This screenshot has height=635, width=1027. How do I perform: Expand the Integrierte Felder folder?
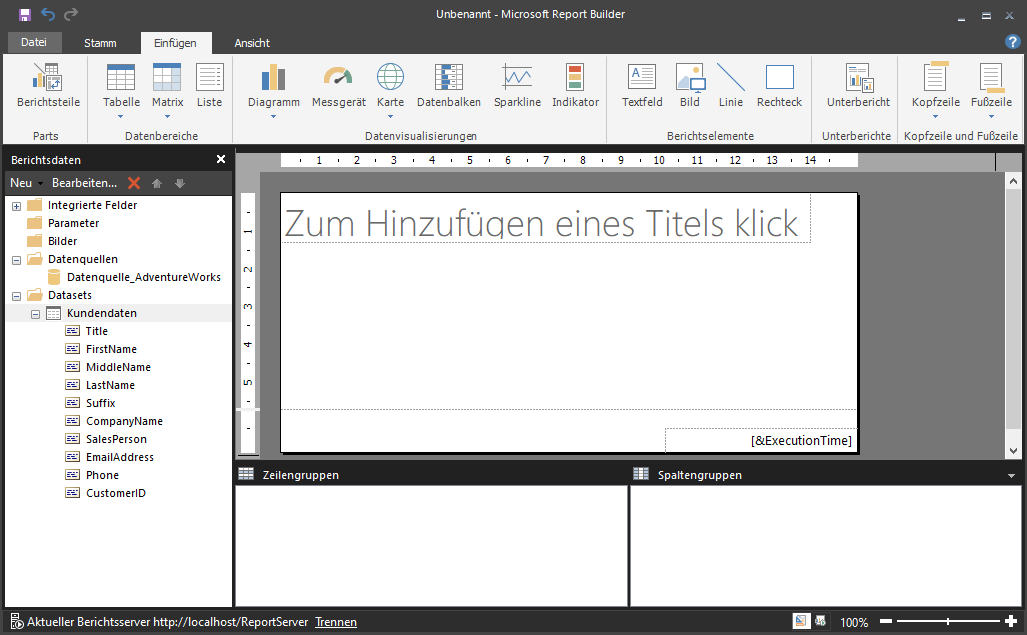16,206
